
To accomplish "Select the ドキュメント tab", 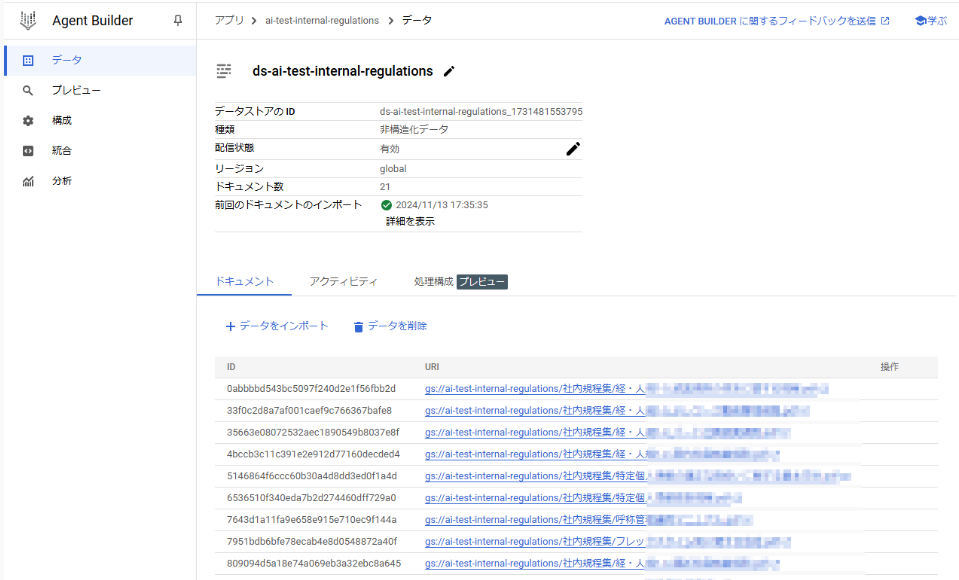I will click(x=244, y=282).
